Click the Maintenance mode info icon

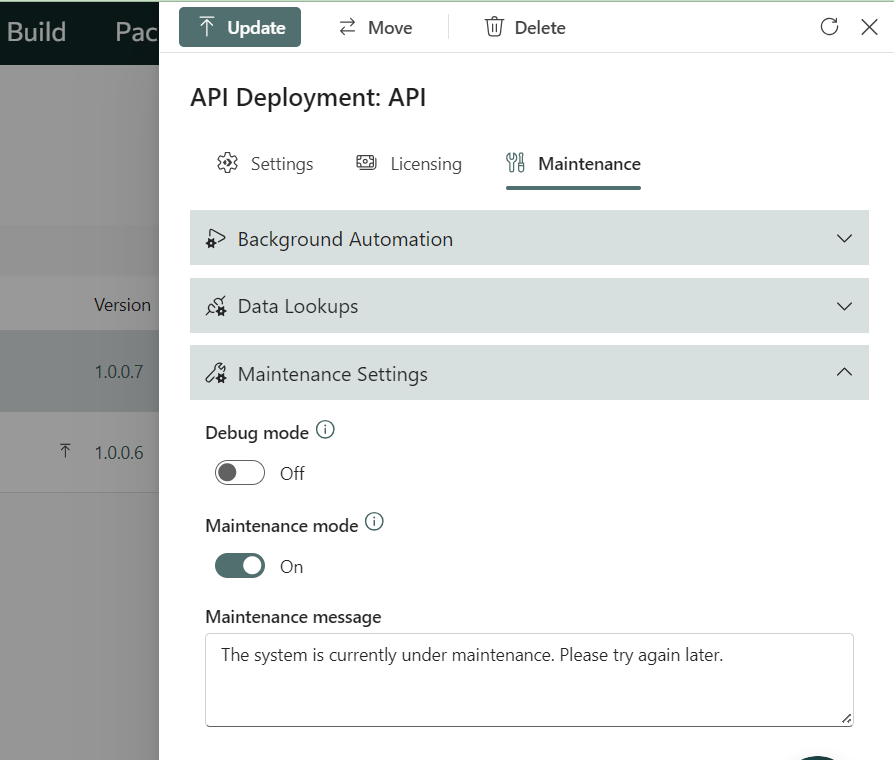[374, 523]
